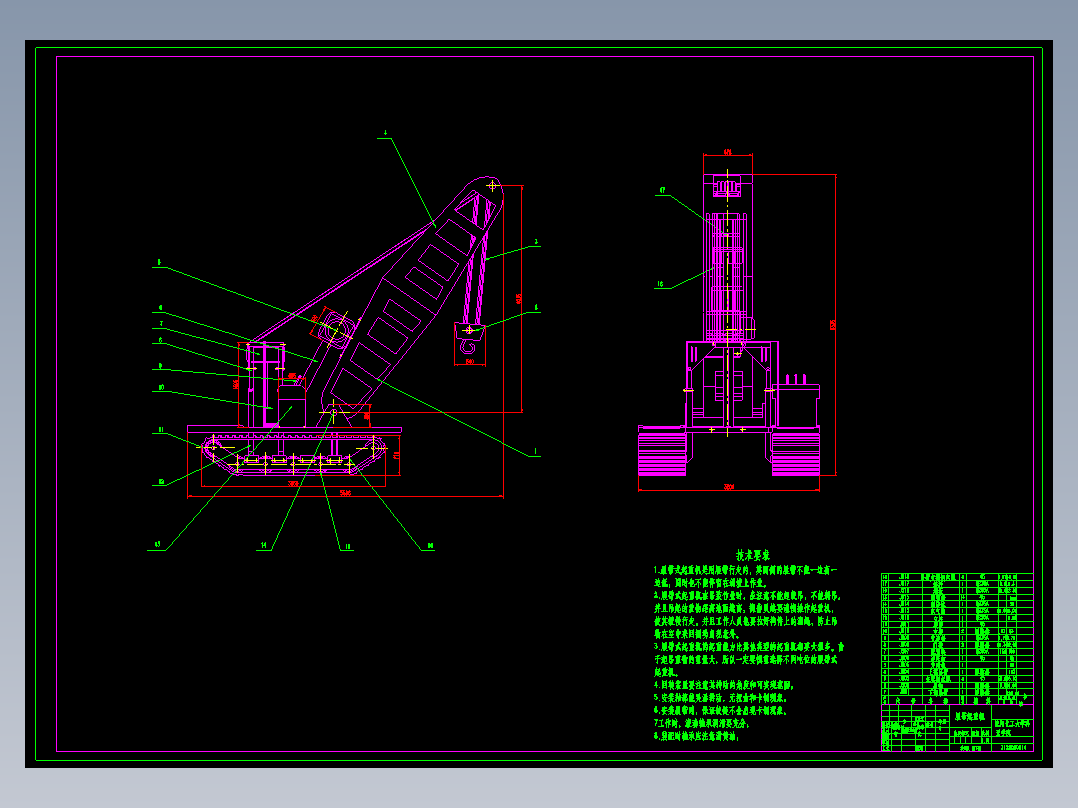
Task: Select callout number 13 under the side view
Action: tap(157, 545)
